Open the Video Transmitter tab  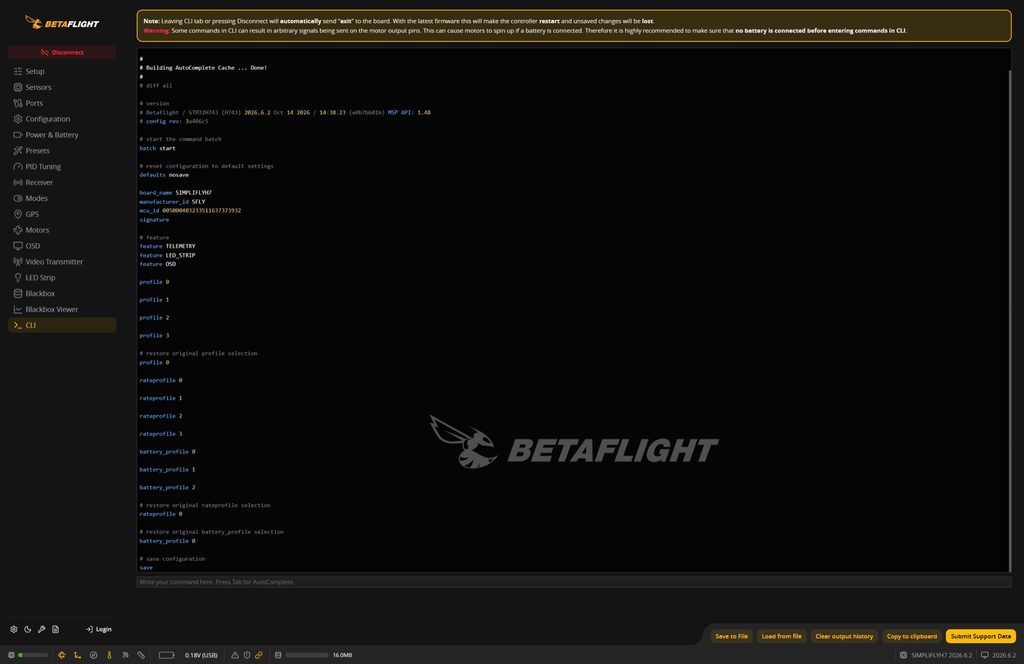pos(62,262)
